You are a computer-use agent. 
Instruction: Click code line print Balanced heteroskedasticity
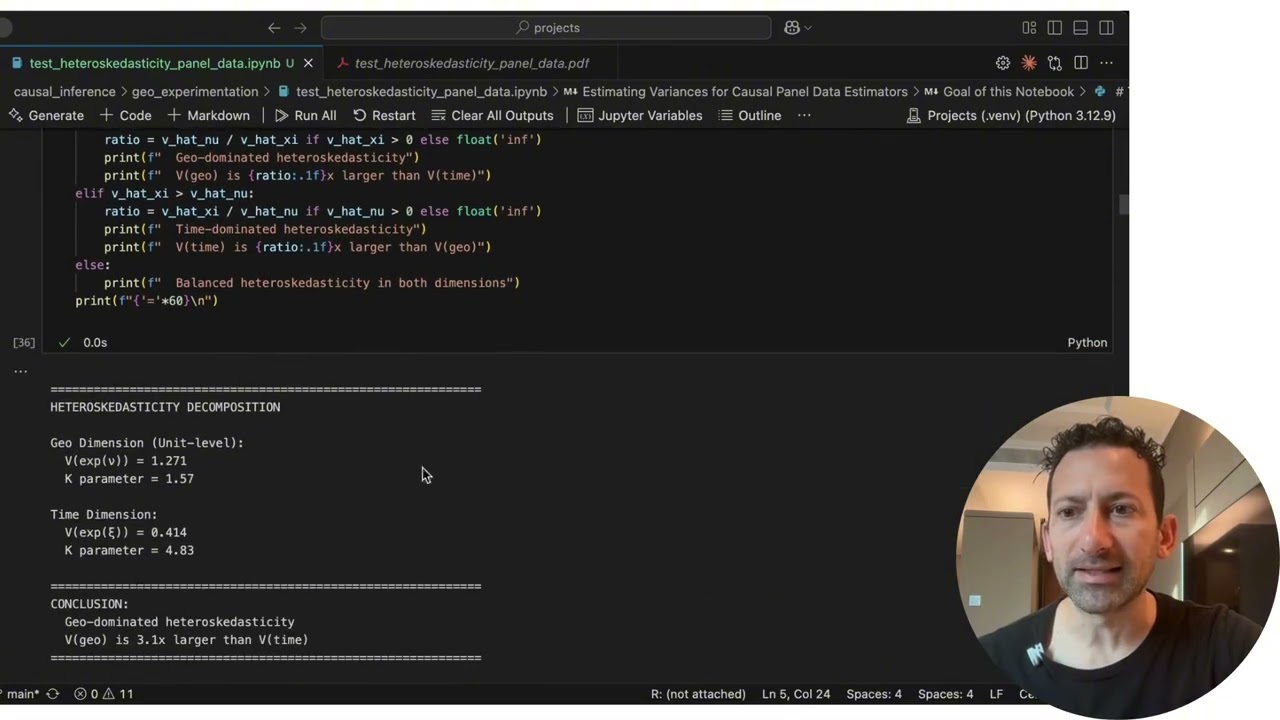[311, 283]
